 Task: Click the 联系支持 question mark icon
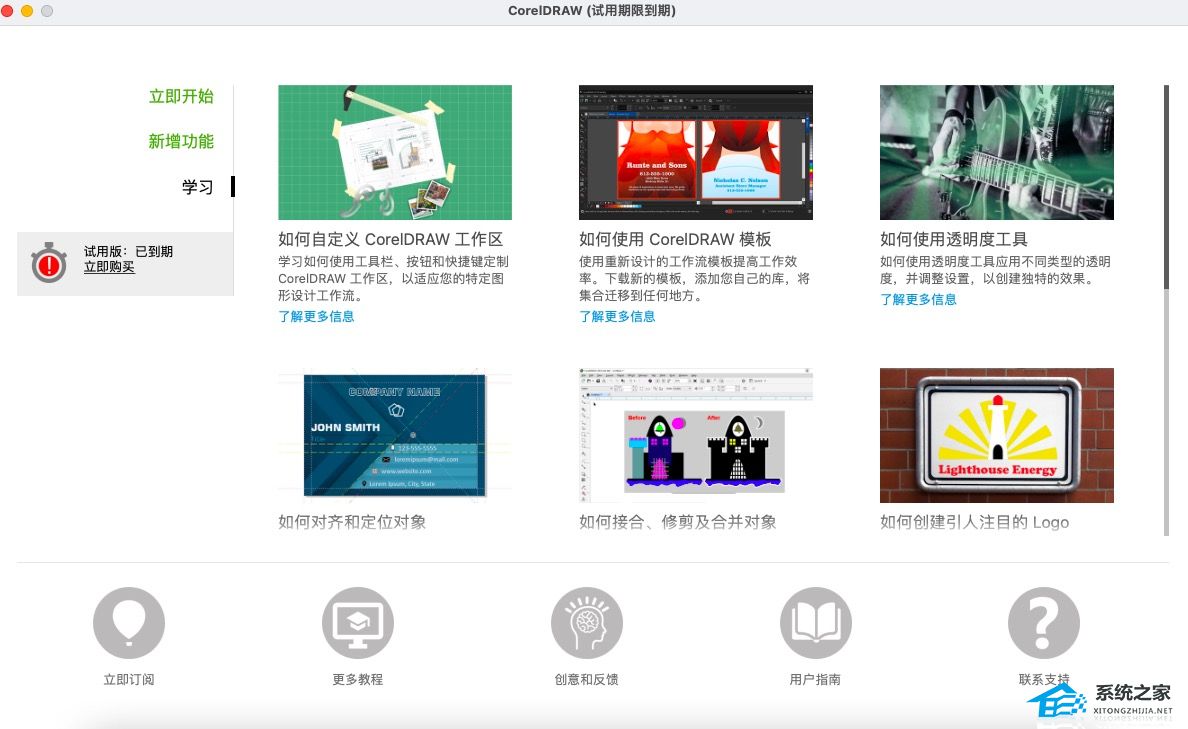1044,623
